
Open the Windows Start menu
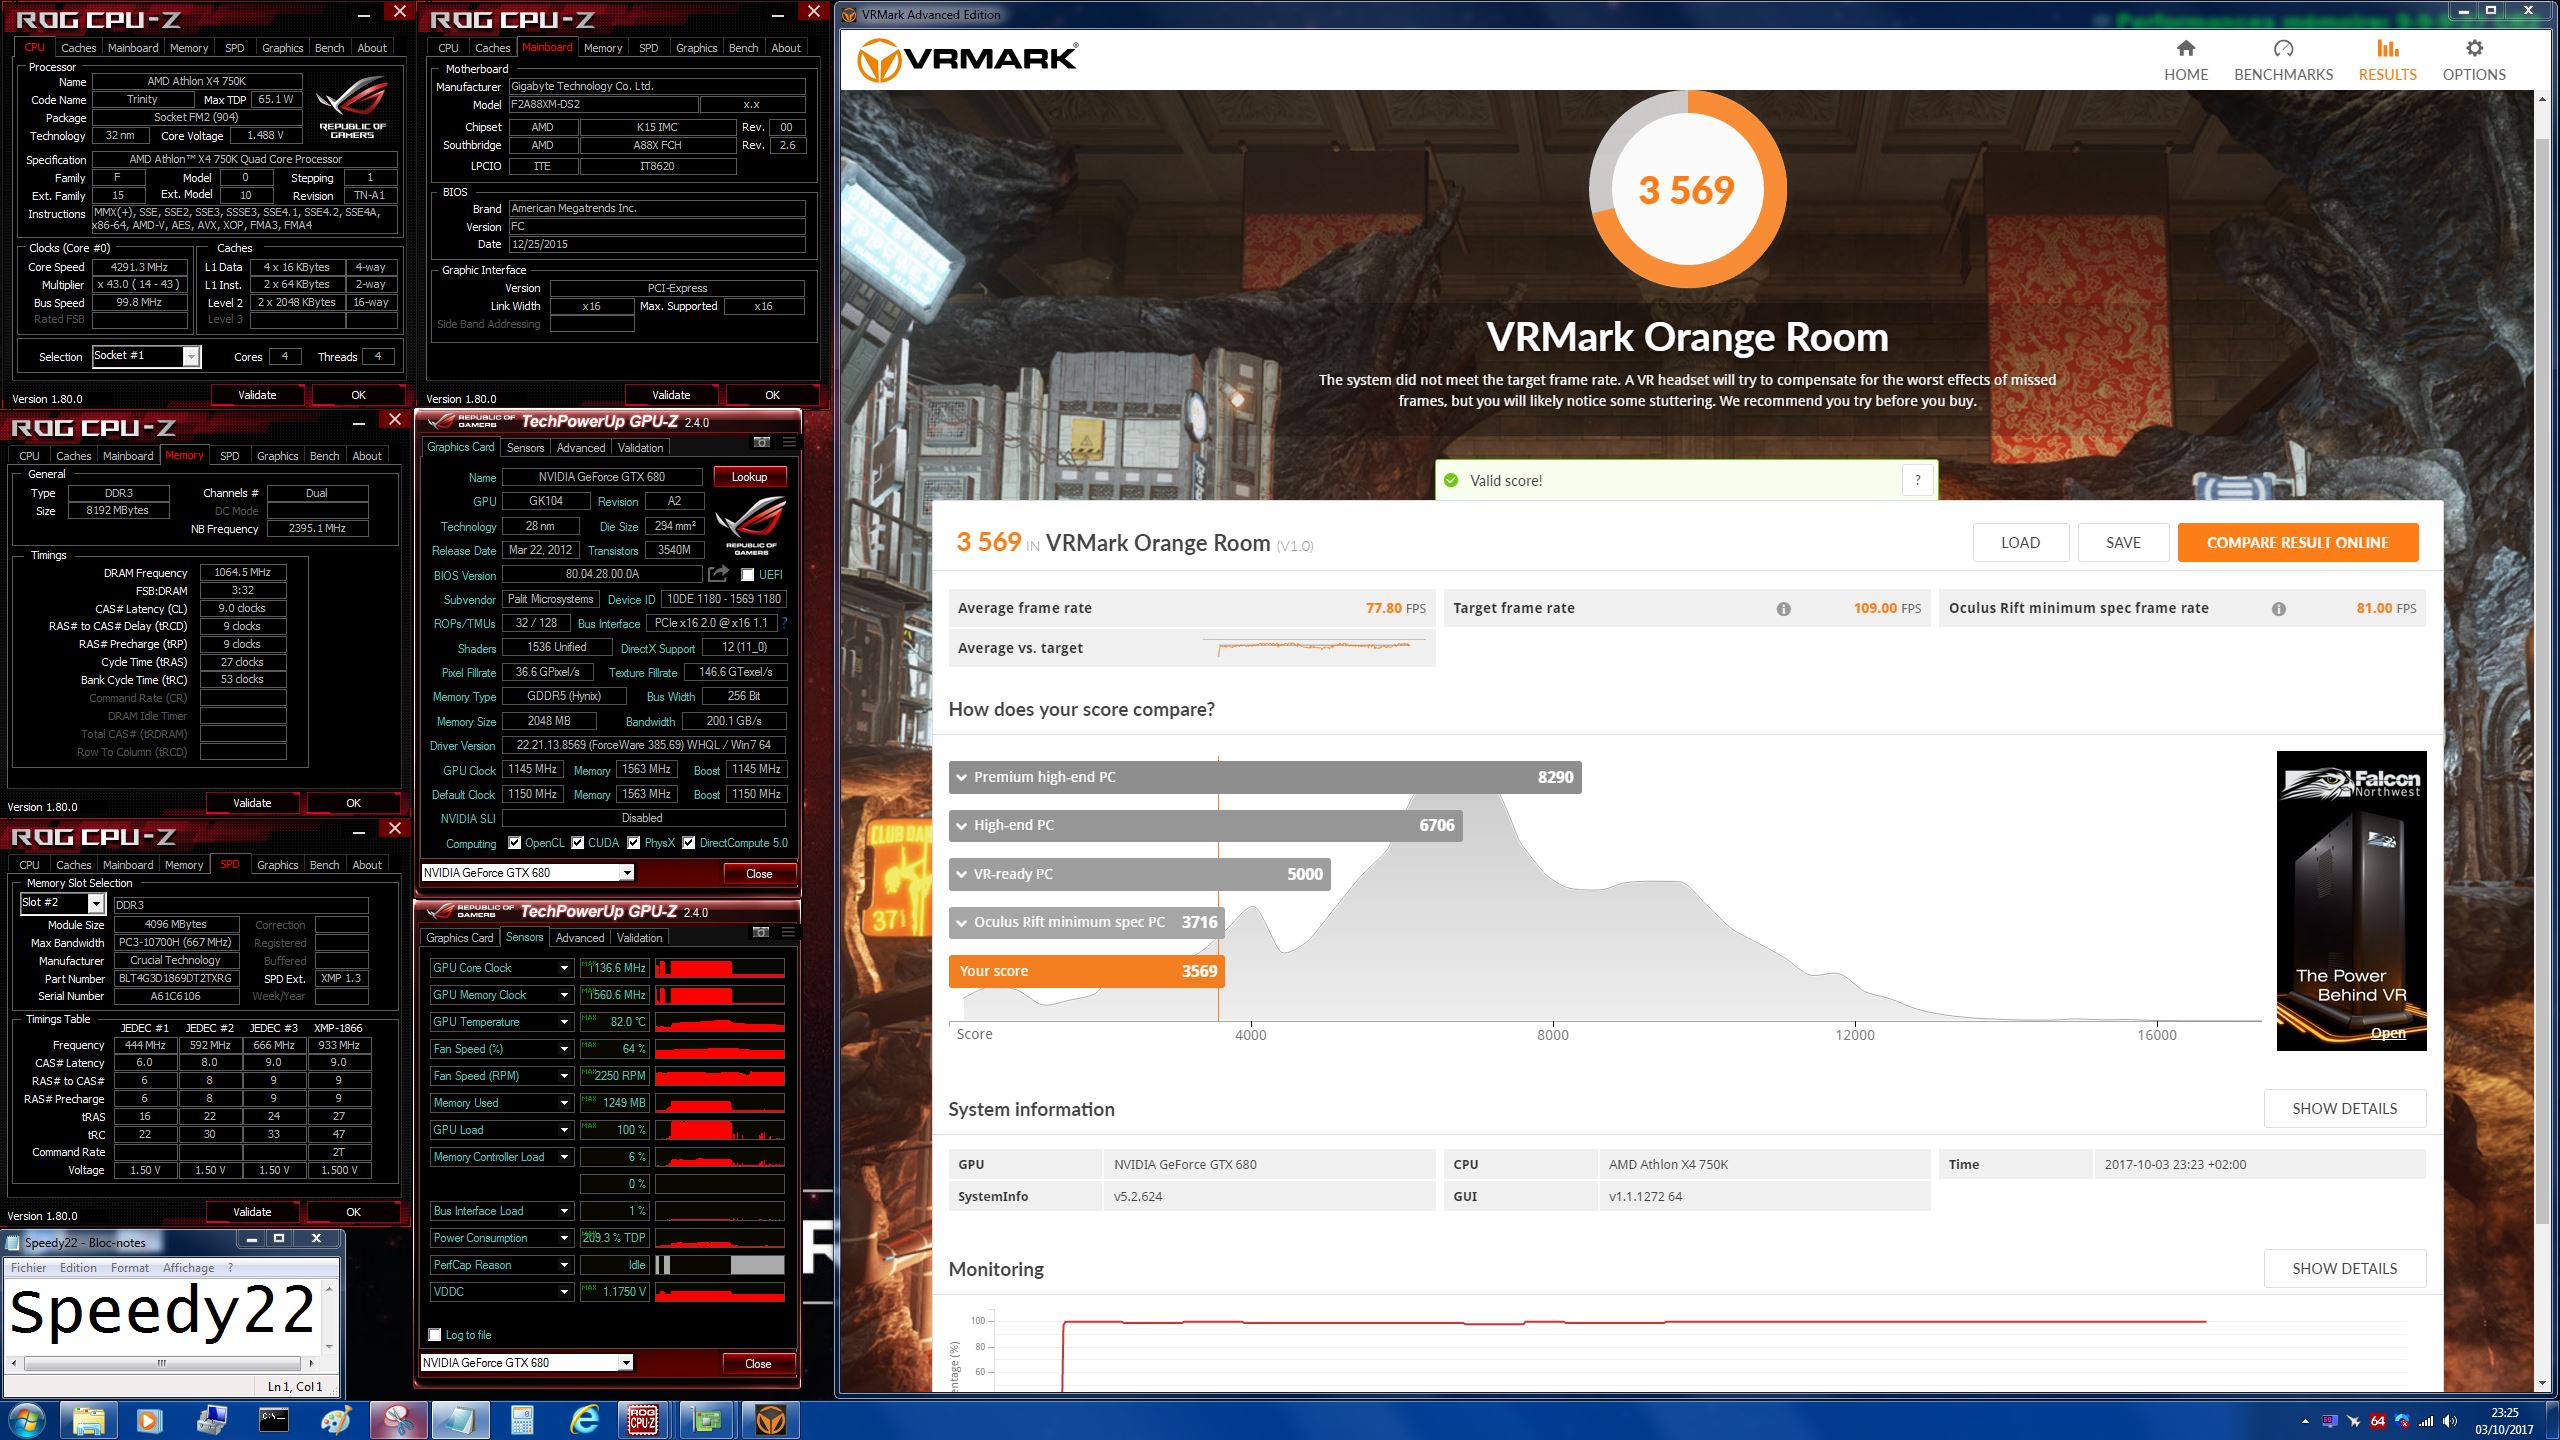26,1420
